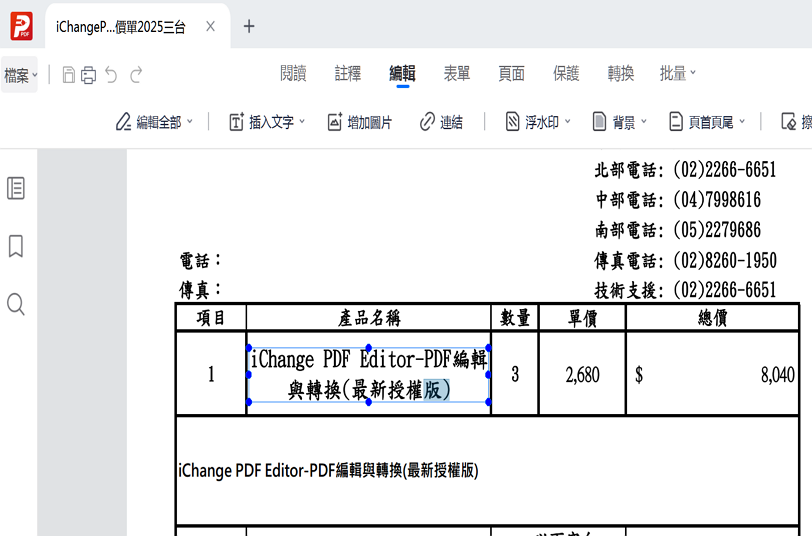The image size is (812, 536).
Task: Open the search sidebar panel
Action: pos(16,305)
